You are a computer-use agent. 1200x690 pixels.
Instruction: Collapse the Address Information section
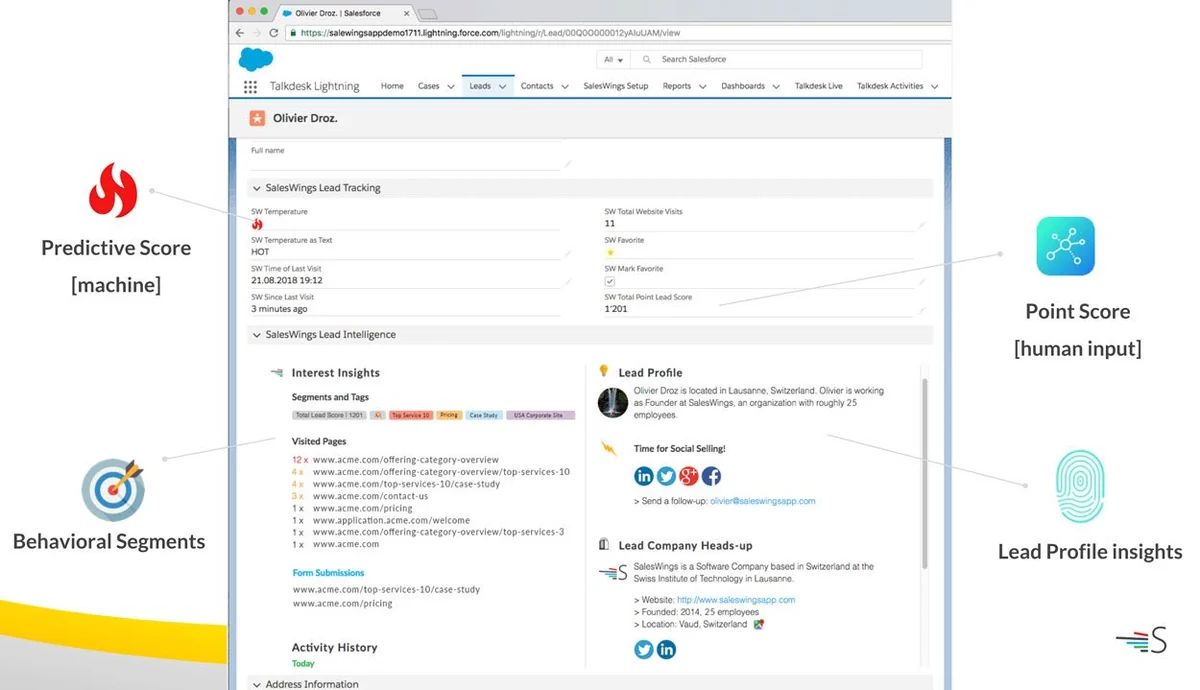pyautogui.click(x=257, y=685)
